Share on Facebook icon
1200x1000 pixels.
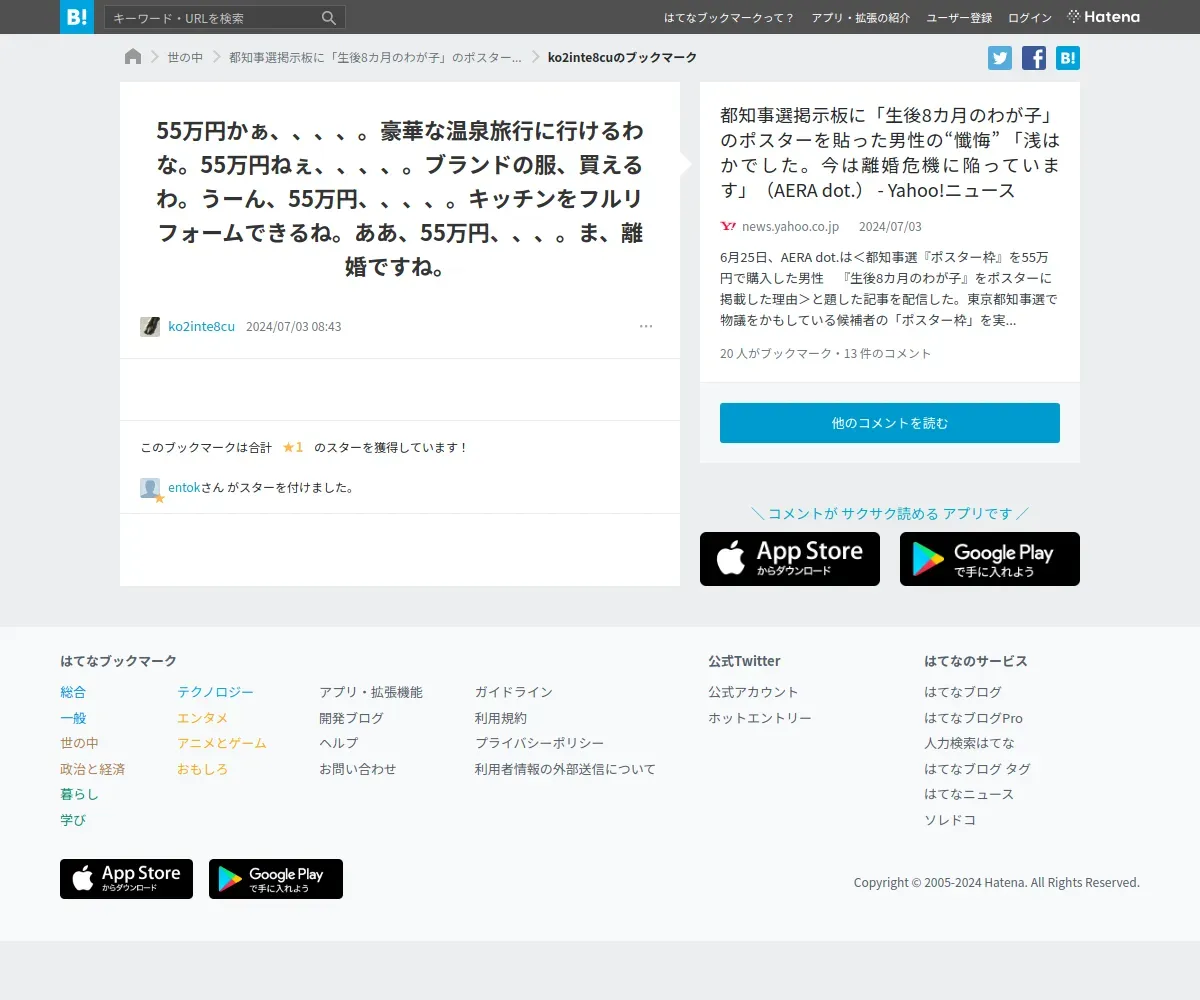(1034, 57)
